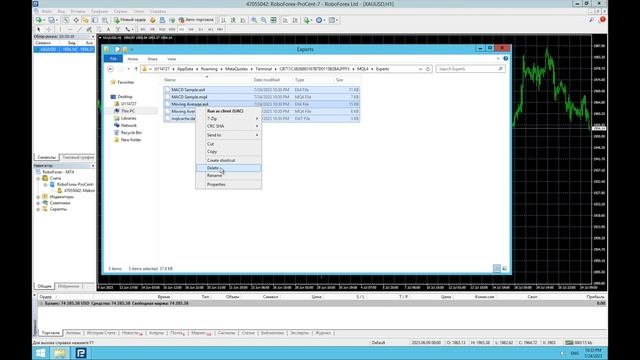The image size is (640, 360).
Task: Sort files by Name column
Action: click(x=206, y=80)
